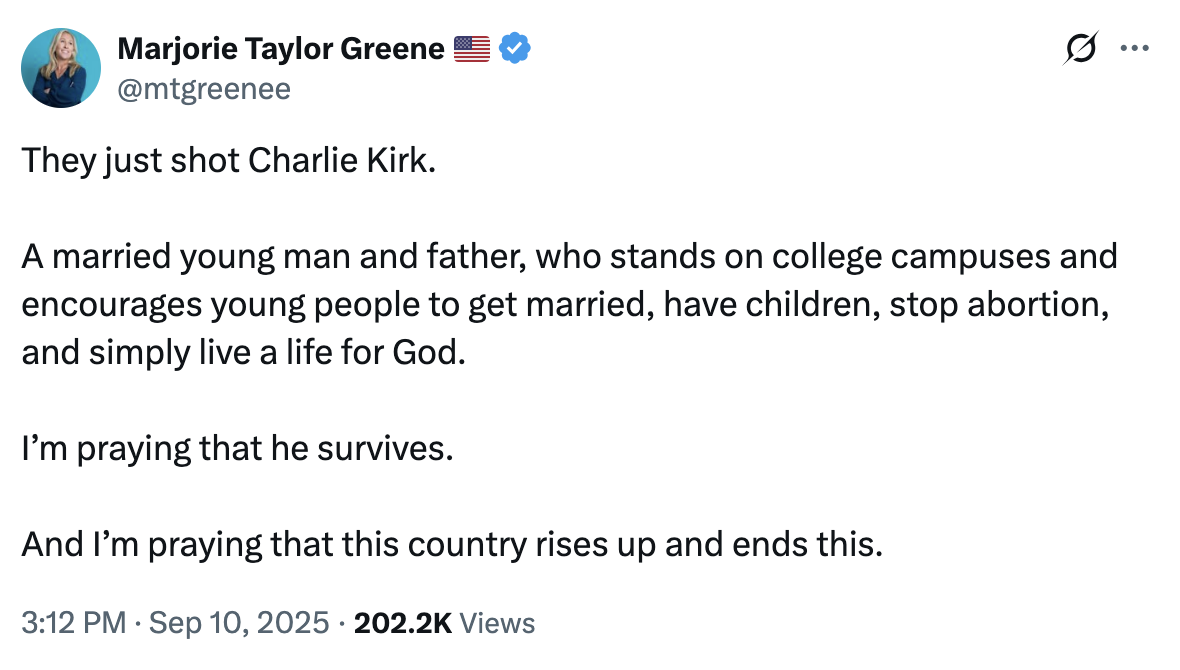Click the line 'They just shot Charlie Kirk.'
The image size is (1180, 670).
tap(229, 161)
